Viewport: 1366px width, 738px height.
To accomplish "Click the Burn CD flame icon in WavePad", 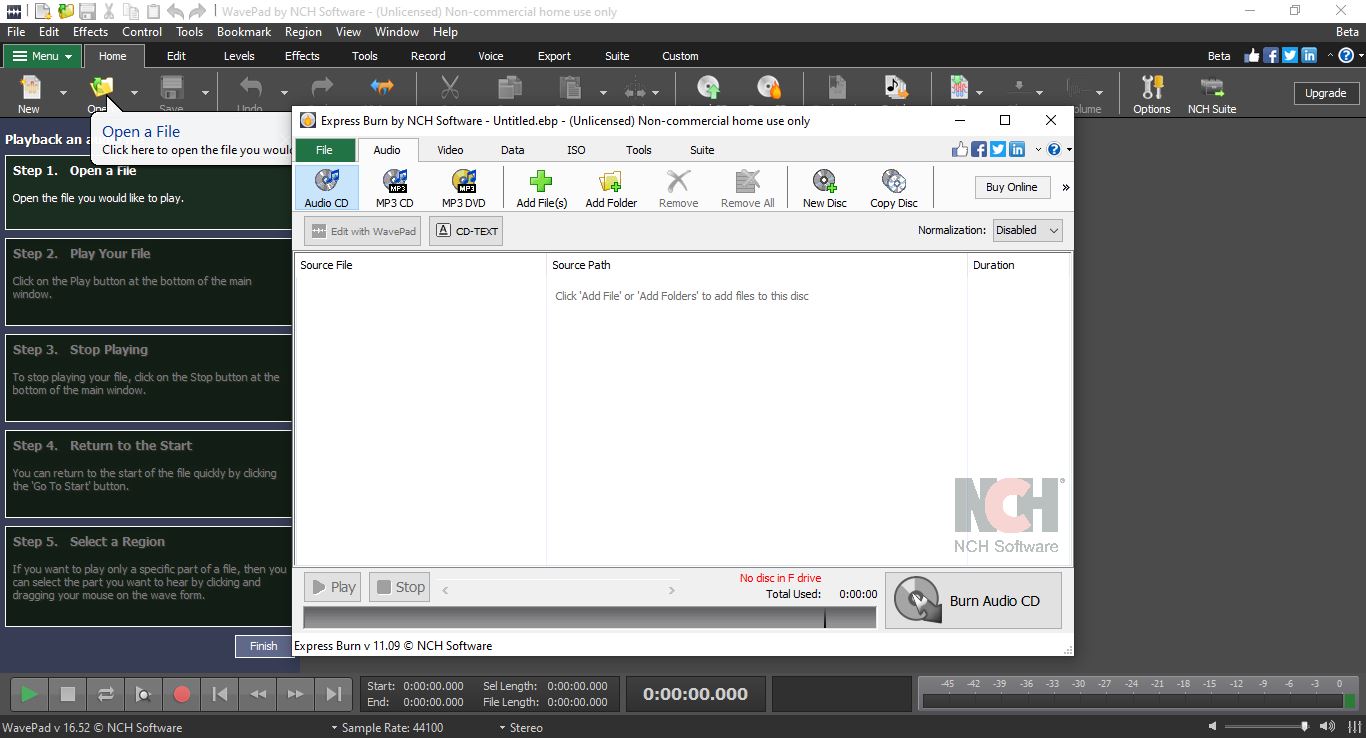I will [x=768, y=88].
